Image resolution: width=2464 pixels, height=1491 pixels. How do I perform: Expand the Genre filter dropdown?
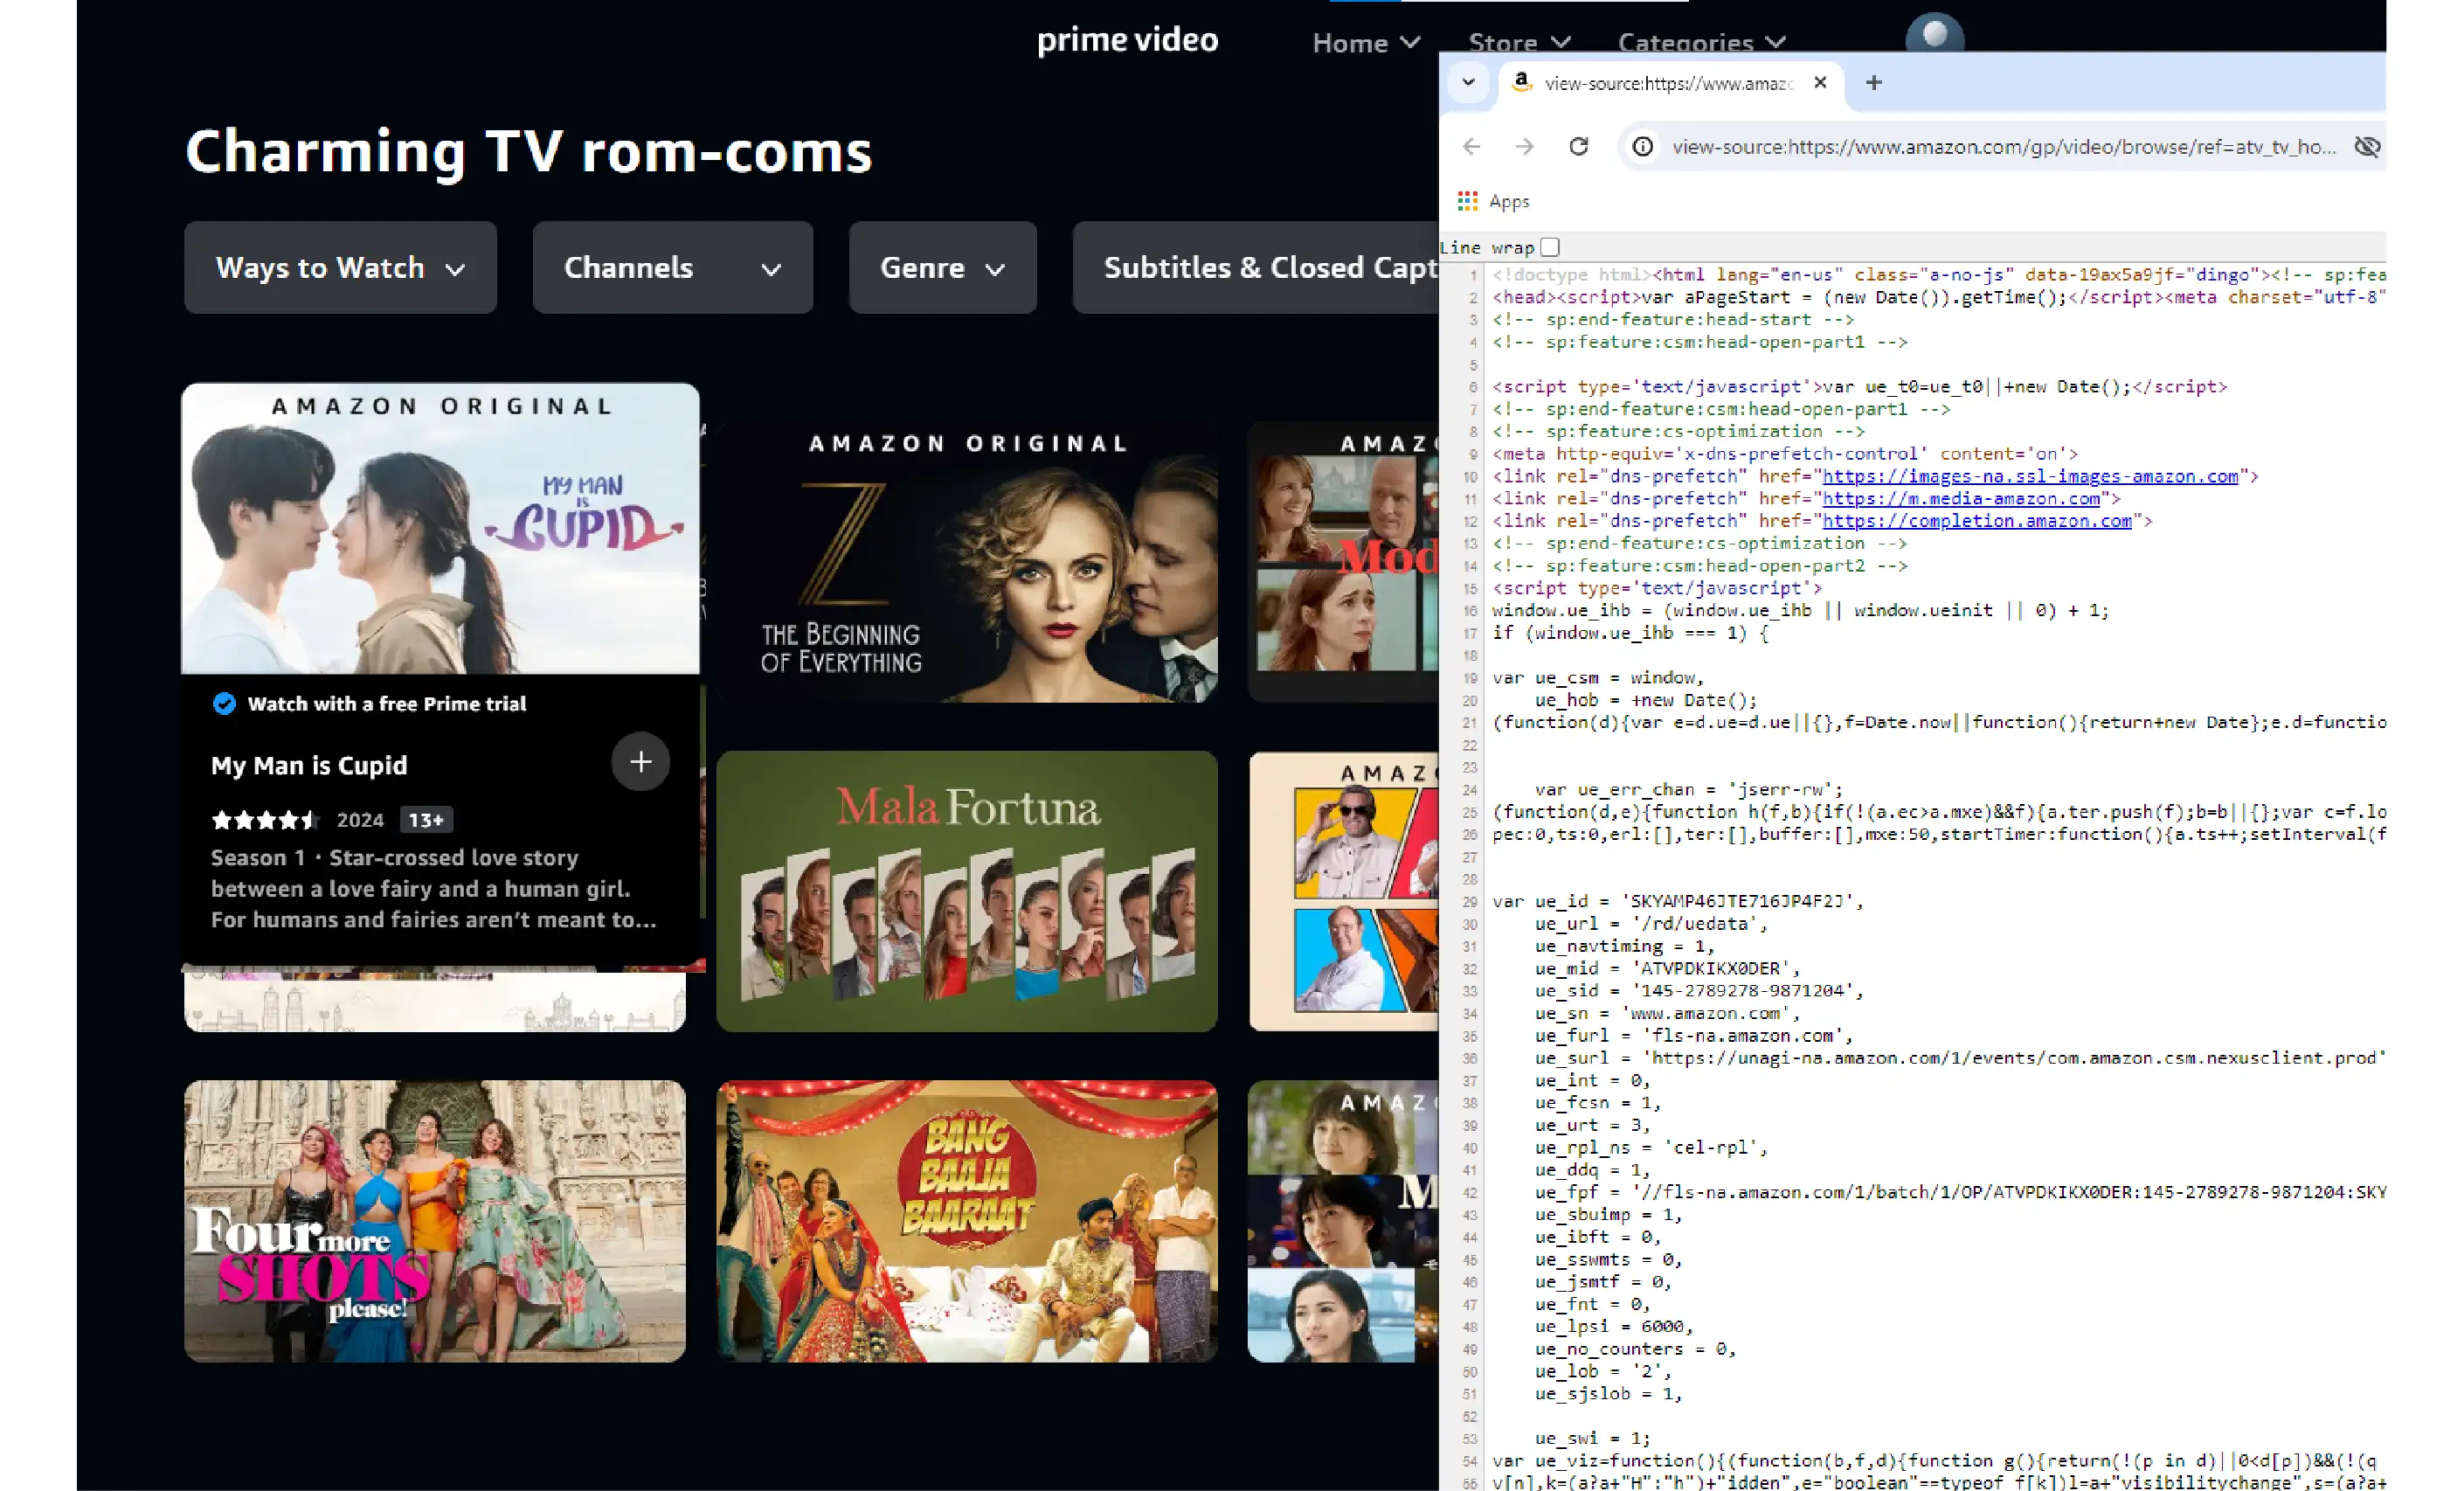(942, 268)
